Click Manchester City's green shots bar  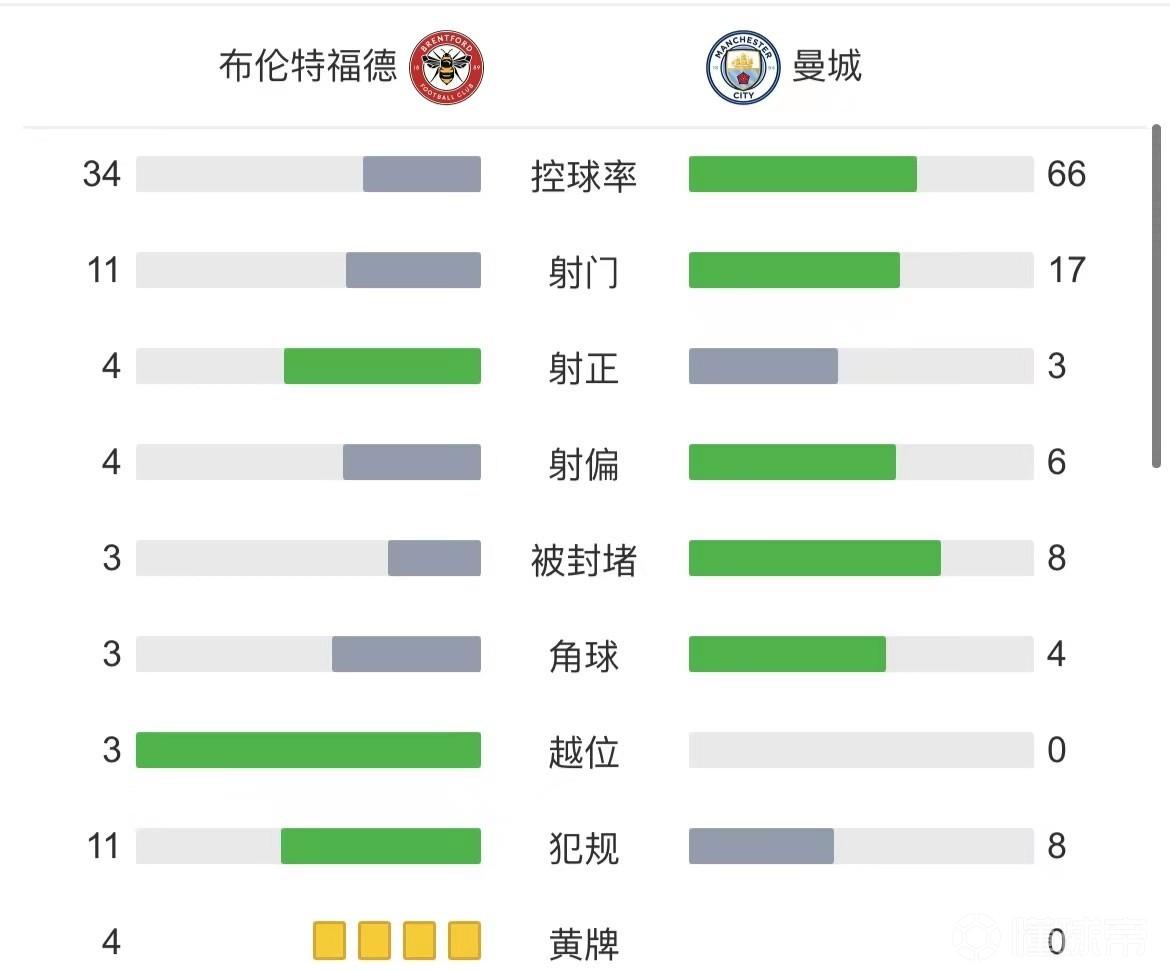794,270
